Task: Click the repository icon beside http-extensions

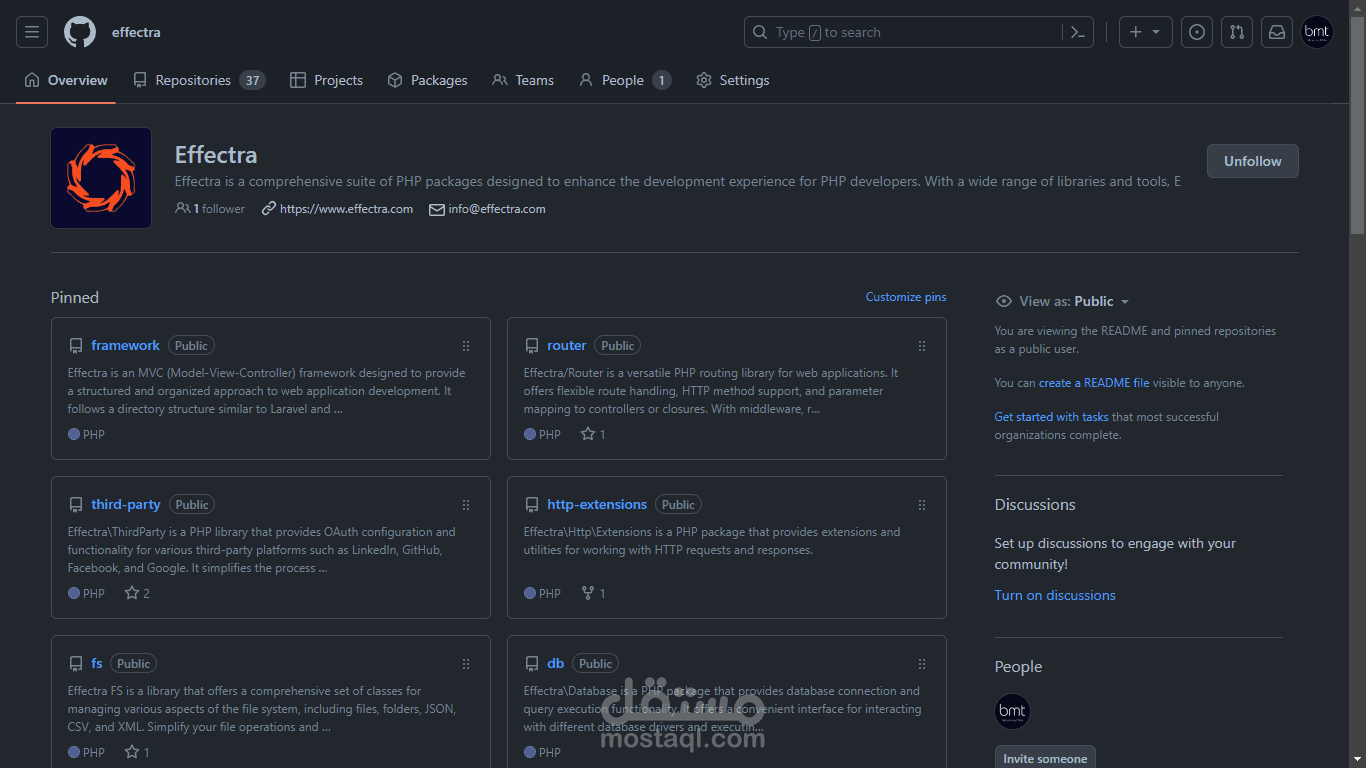Action: click(532, 505)
